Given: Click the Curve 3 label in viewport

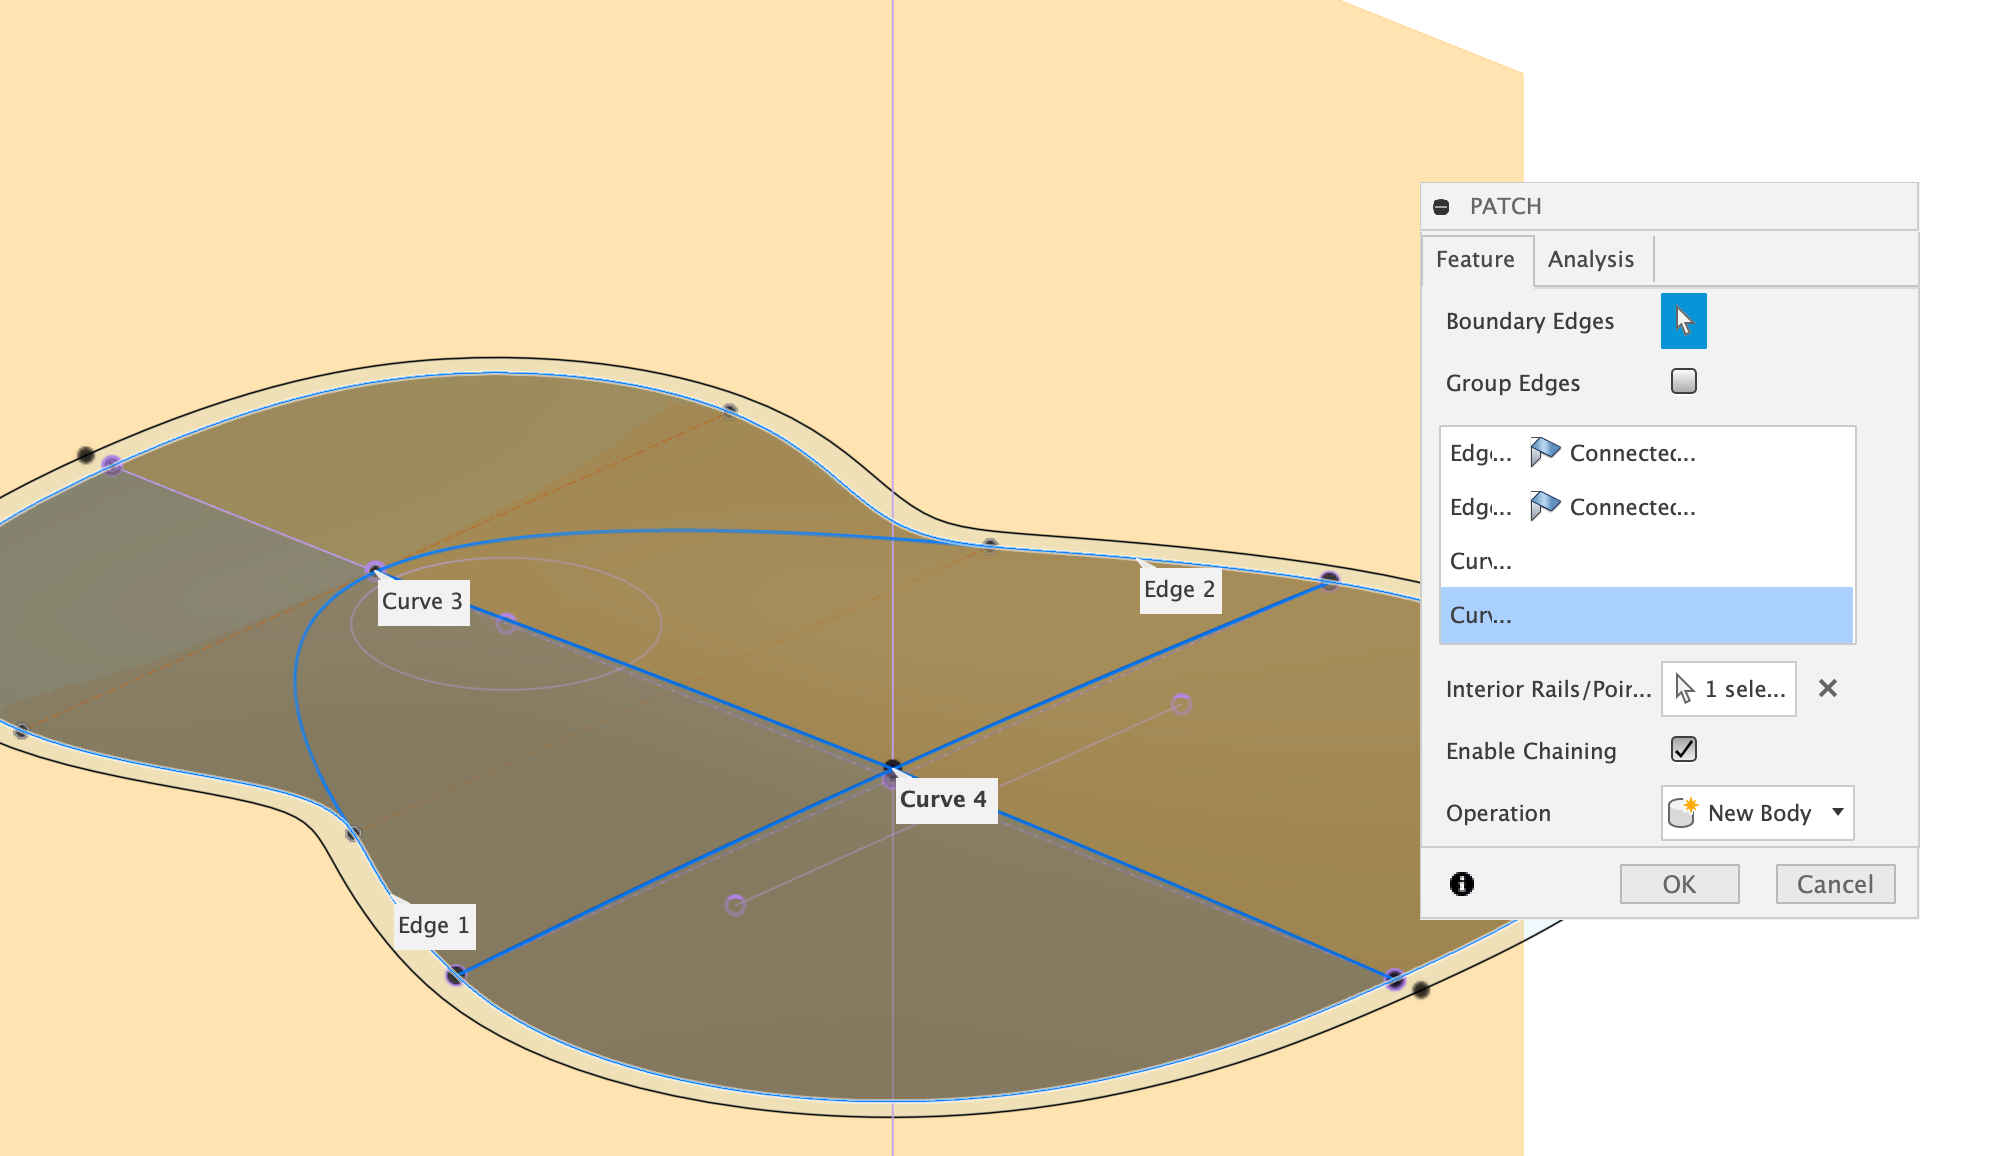Looking at the screenshot, I should pyautogui.click(x=422, y=602).
